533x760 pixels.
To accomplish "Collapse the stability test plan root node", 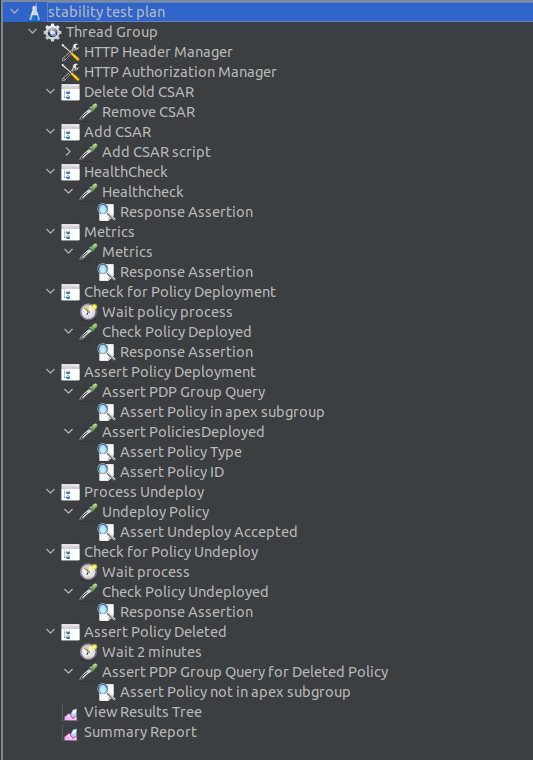I will pyautogui.click(x=15, y=11).
